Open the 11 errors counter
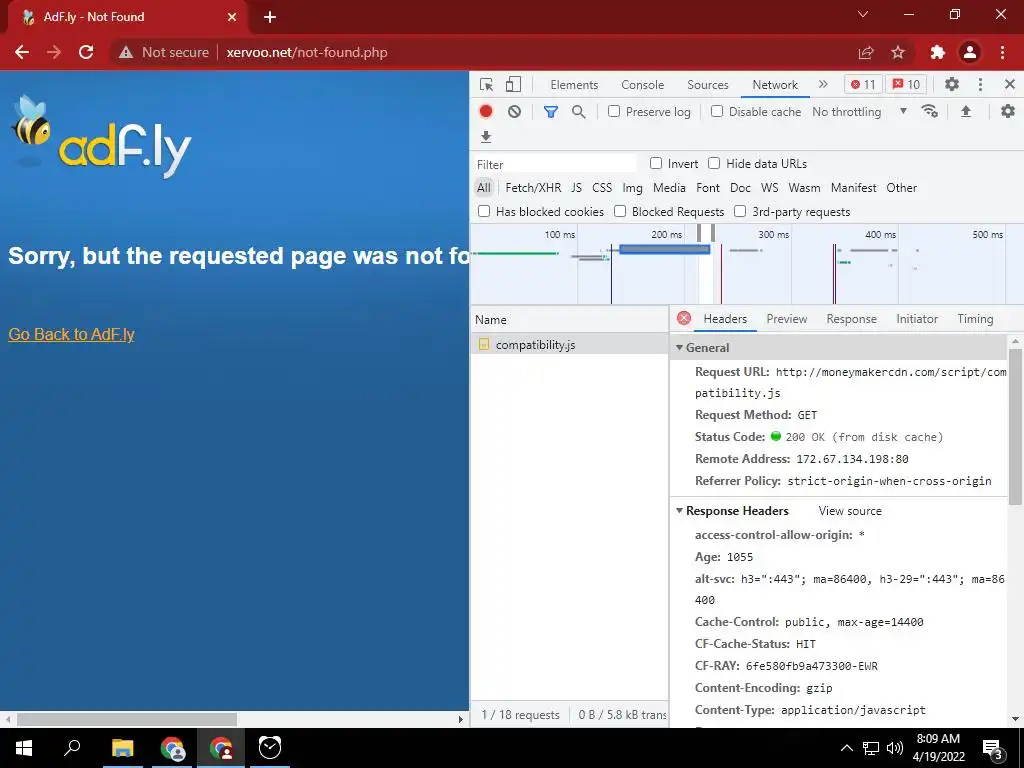Screen dimensions: 1024x768 point(863,84)
